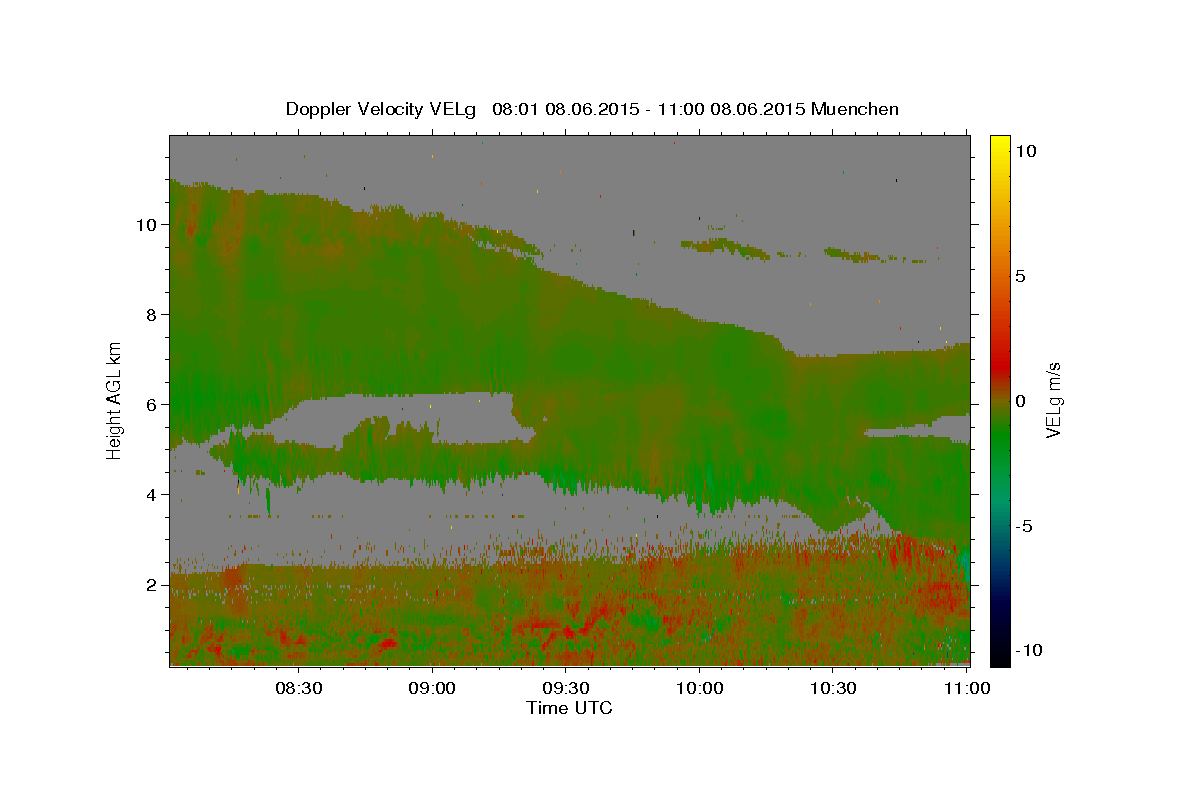Click the yellow top of the velocity colorbar
1200x800 pixels.
pos(1000,143)
